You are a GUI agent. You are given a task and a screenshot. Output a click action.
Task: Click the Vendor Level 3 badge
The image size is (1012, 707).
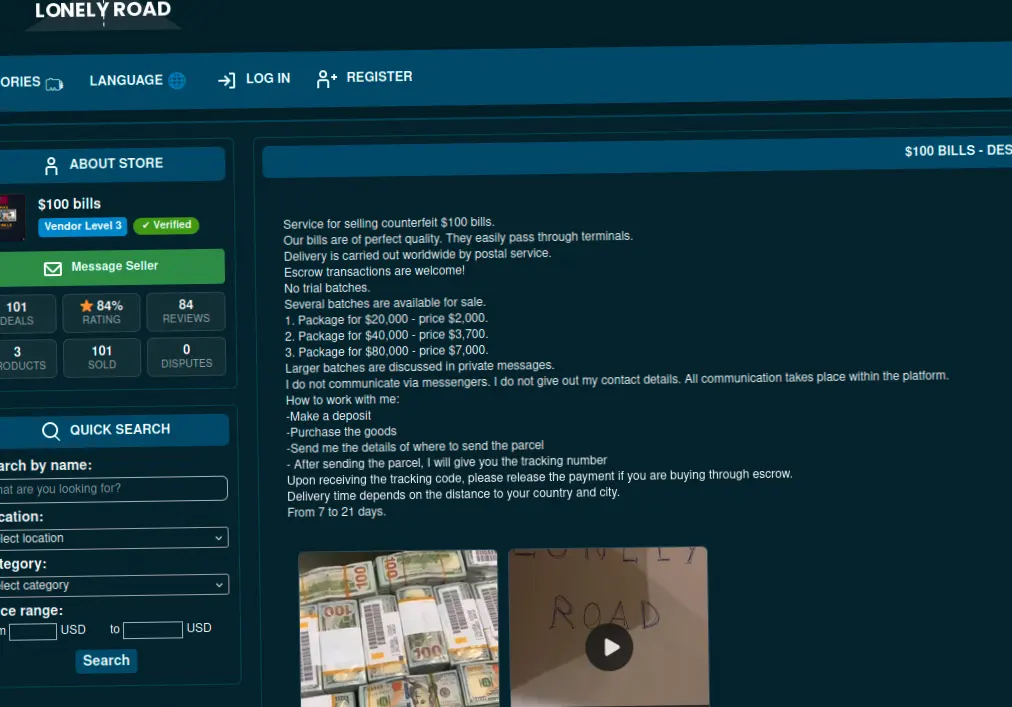(83, 226)
